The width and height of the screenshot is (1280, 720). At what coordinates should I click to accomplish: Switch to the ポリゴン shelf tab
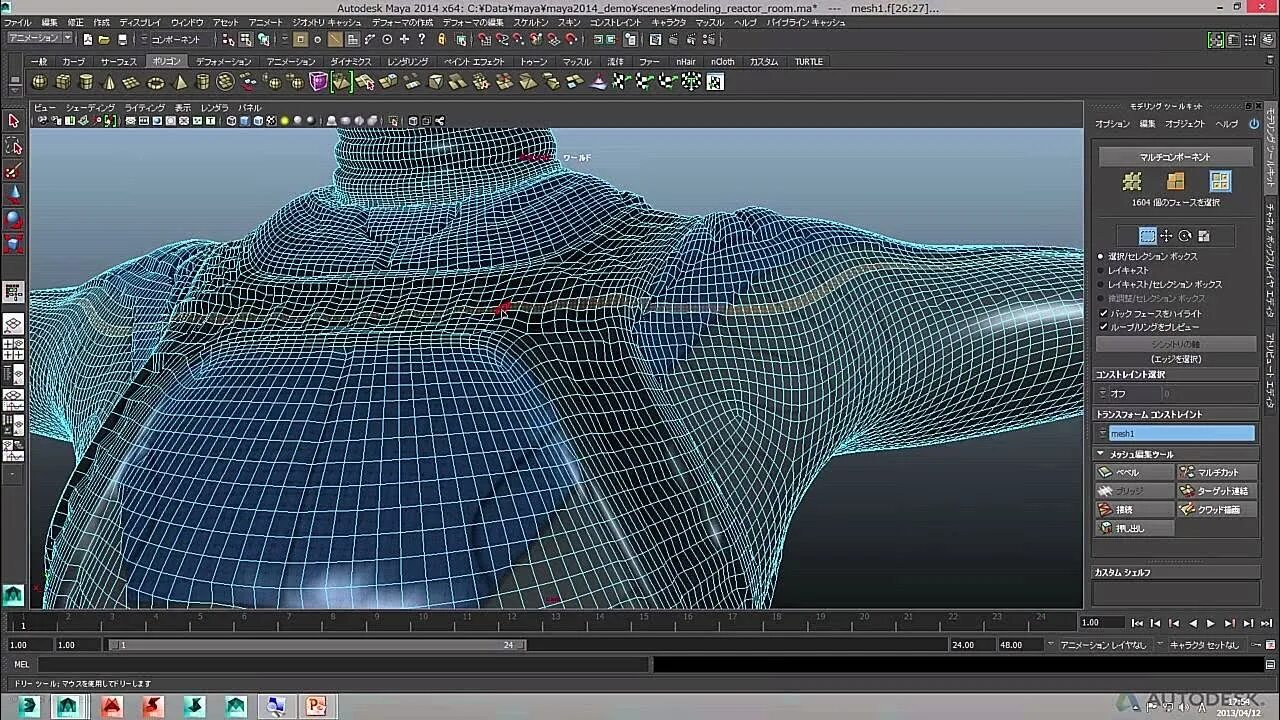point(166,61)
